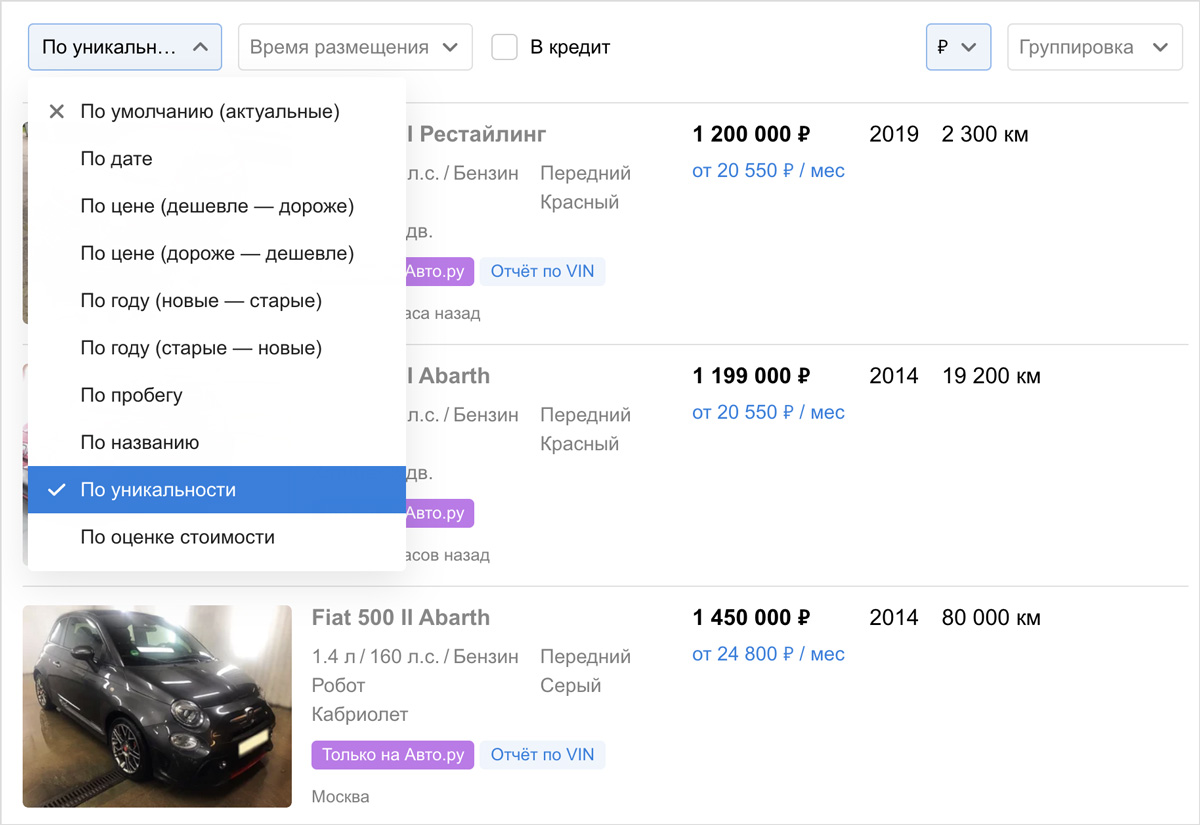Click «Серый» color text
This screenshot has height=825, width=1200.
570,686
